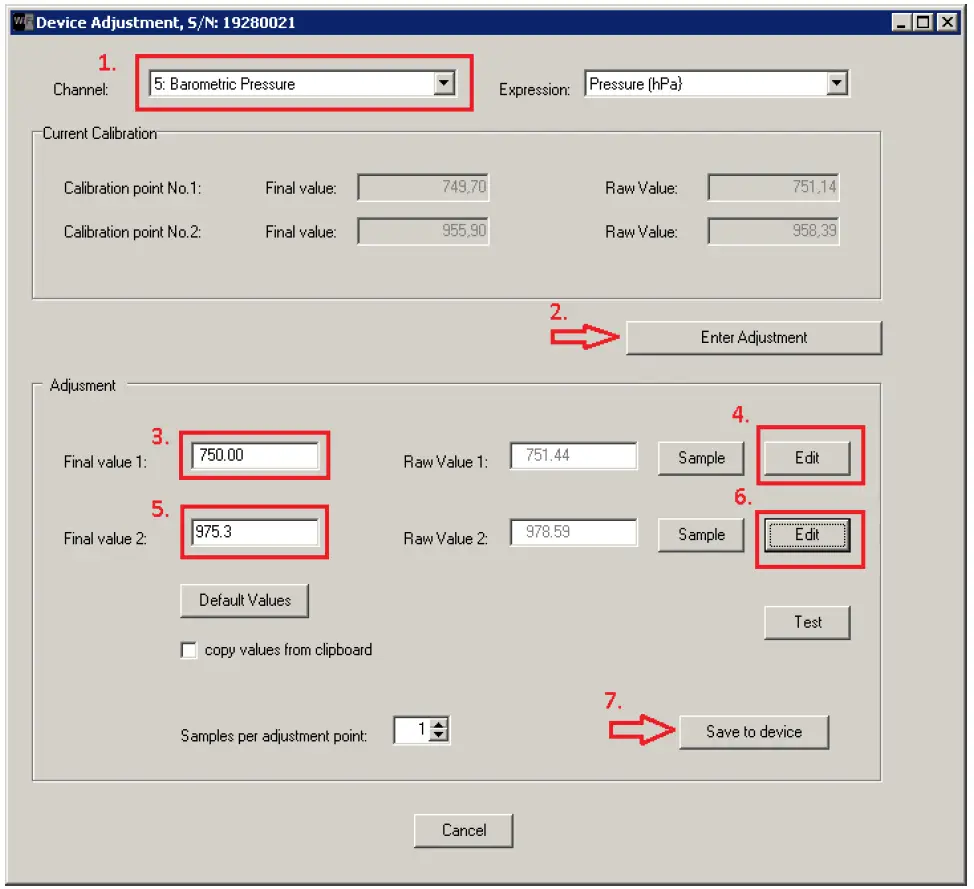Increase samples per adjustment point
This screenshot has width=974, height=889.
click(440, 724)
